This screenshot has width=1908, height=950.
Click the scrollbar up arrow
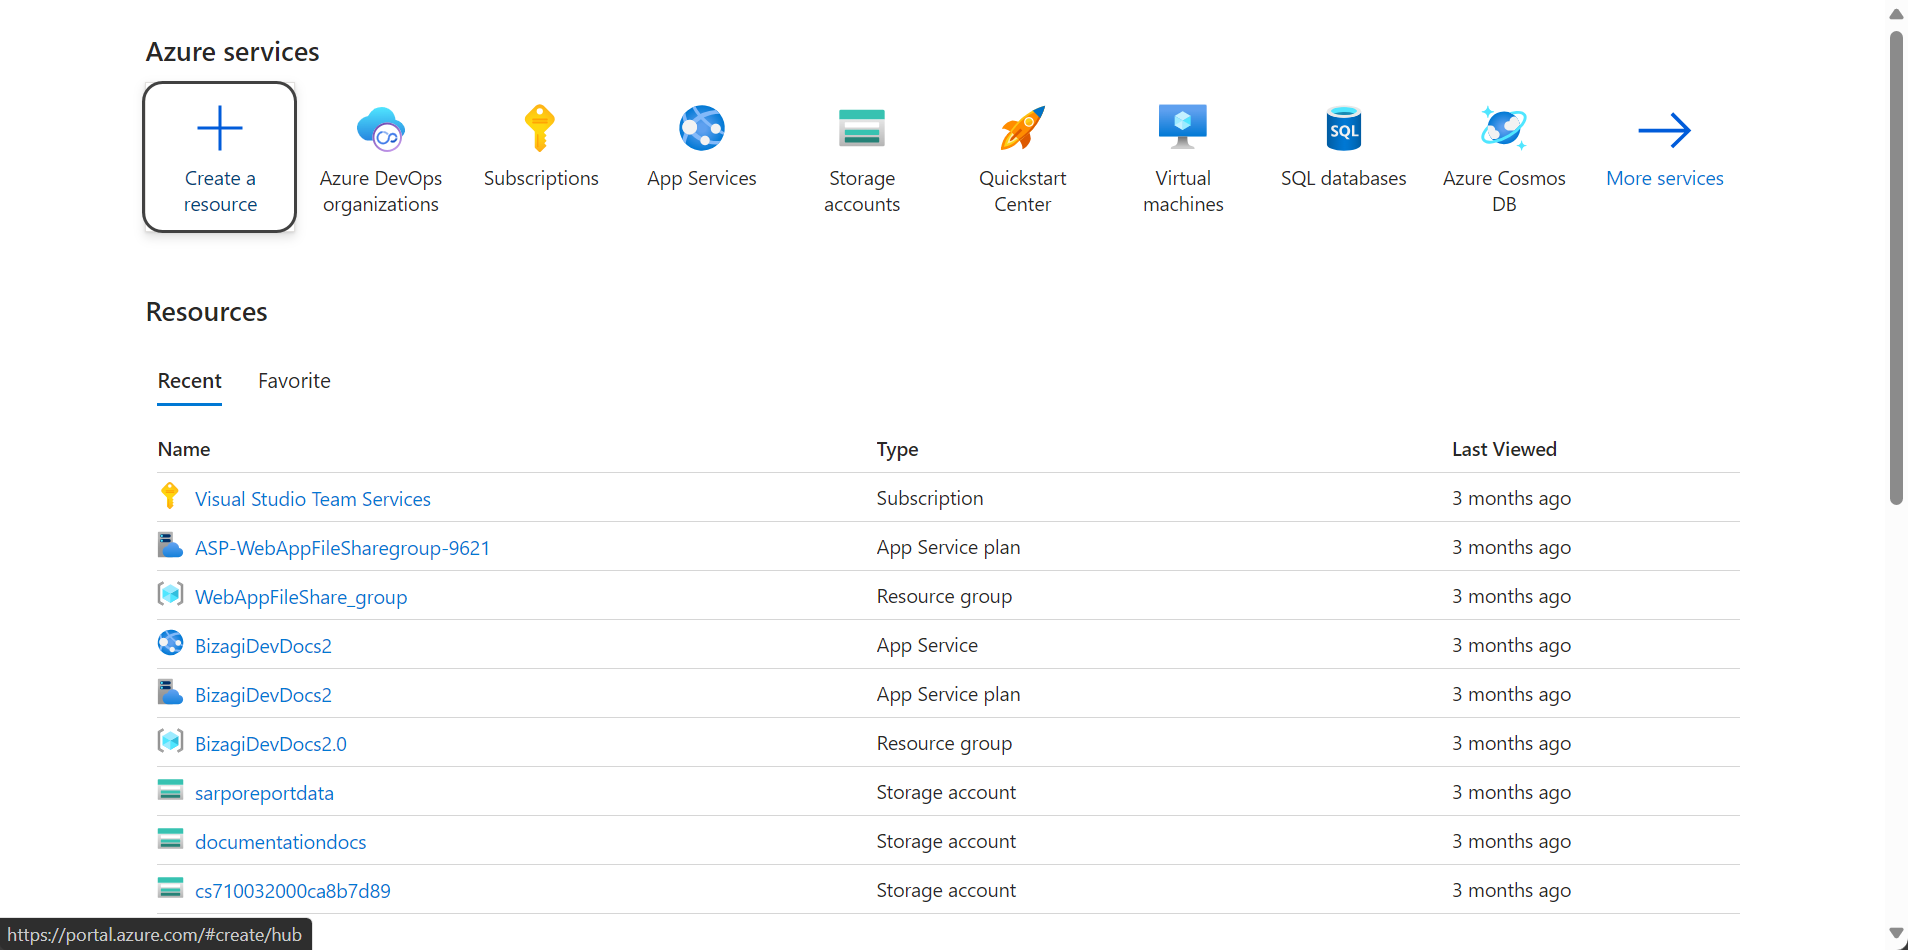(x=1896, y=14)
